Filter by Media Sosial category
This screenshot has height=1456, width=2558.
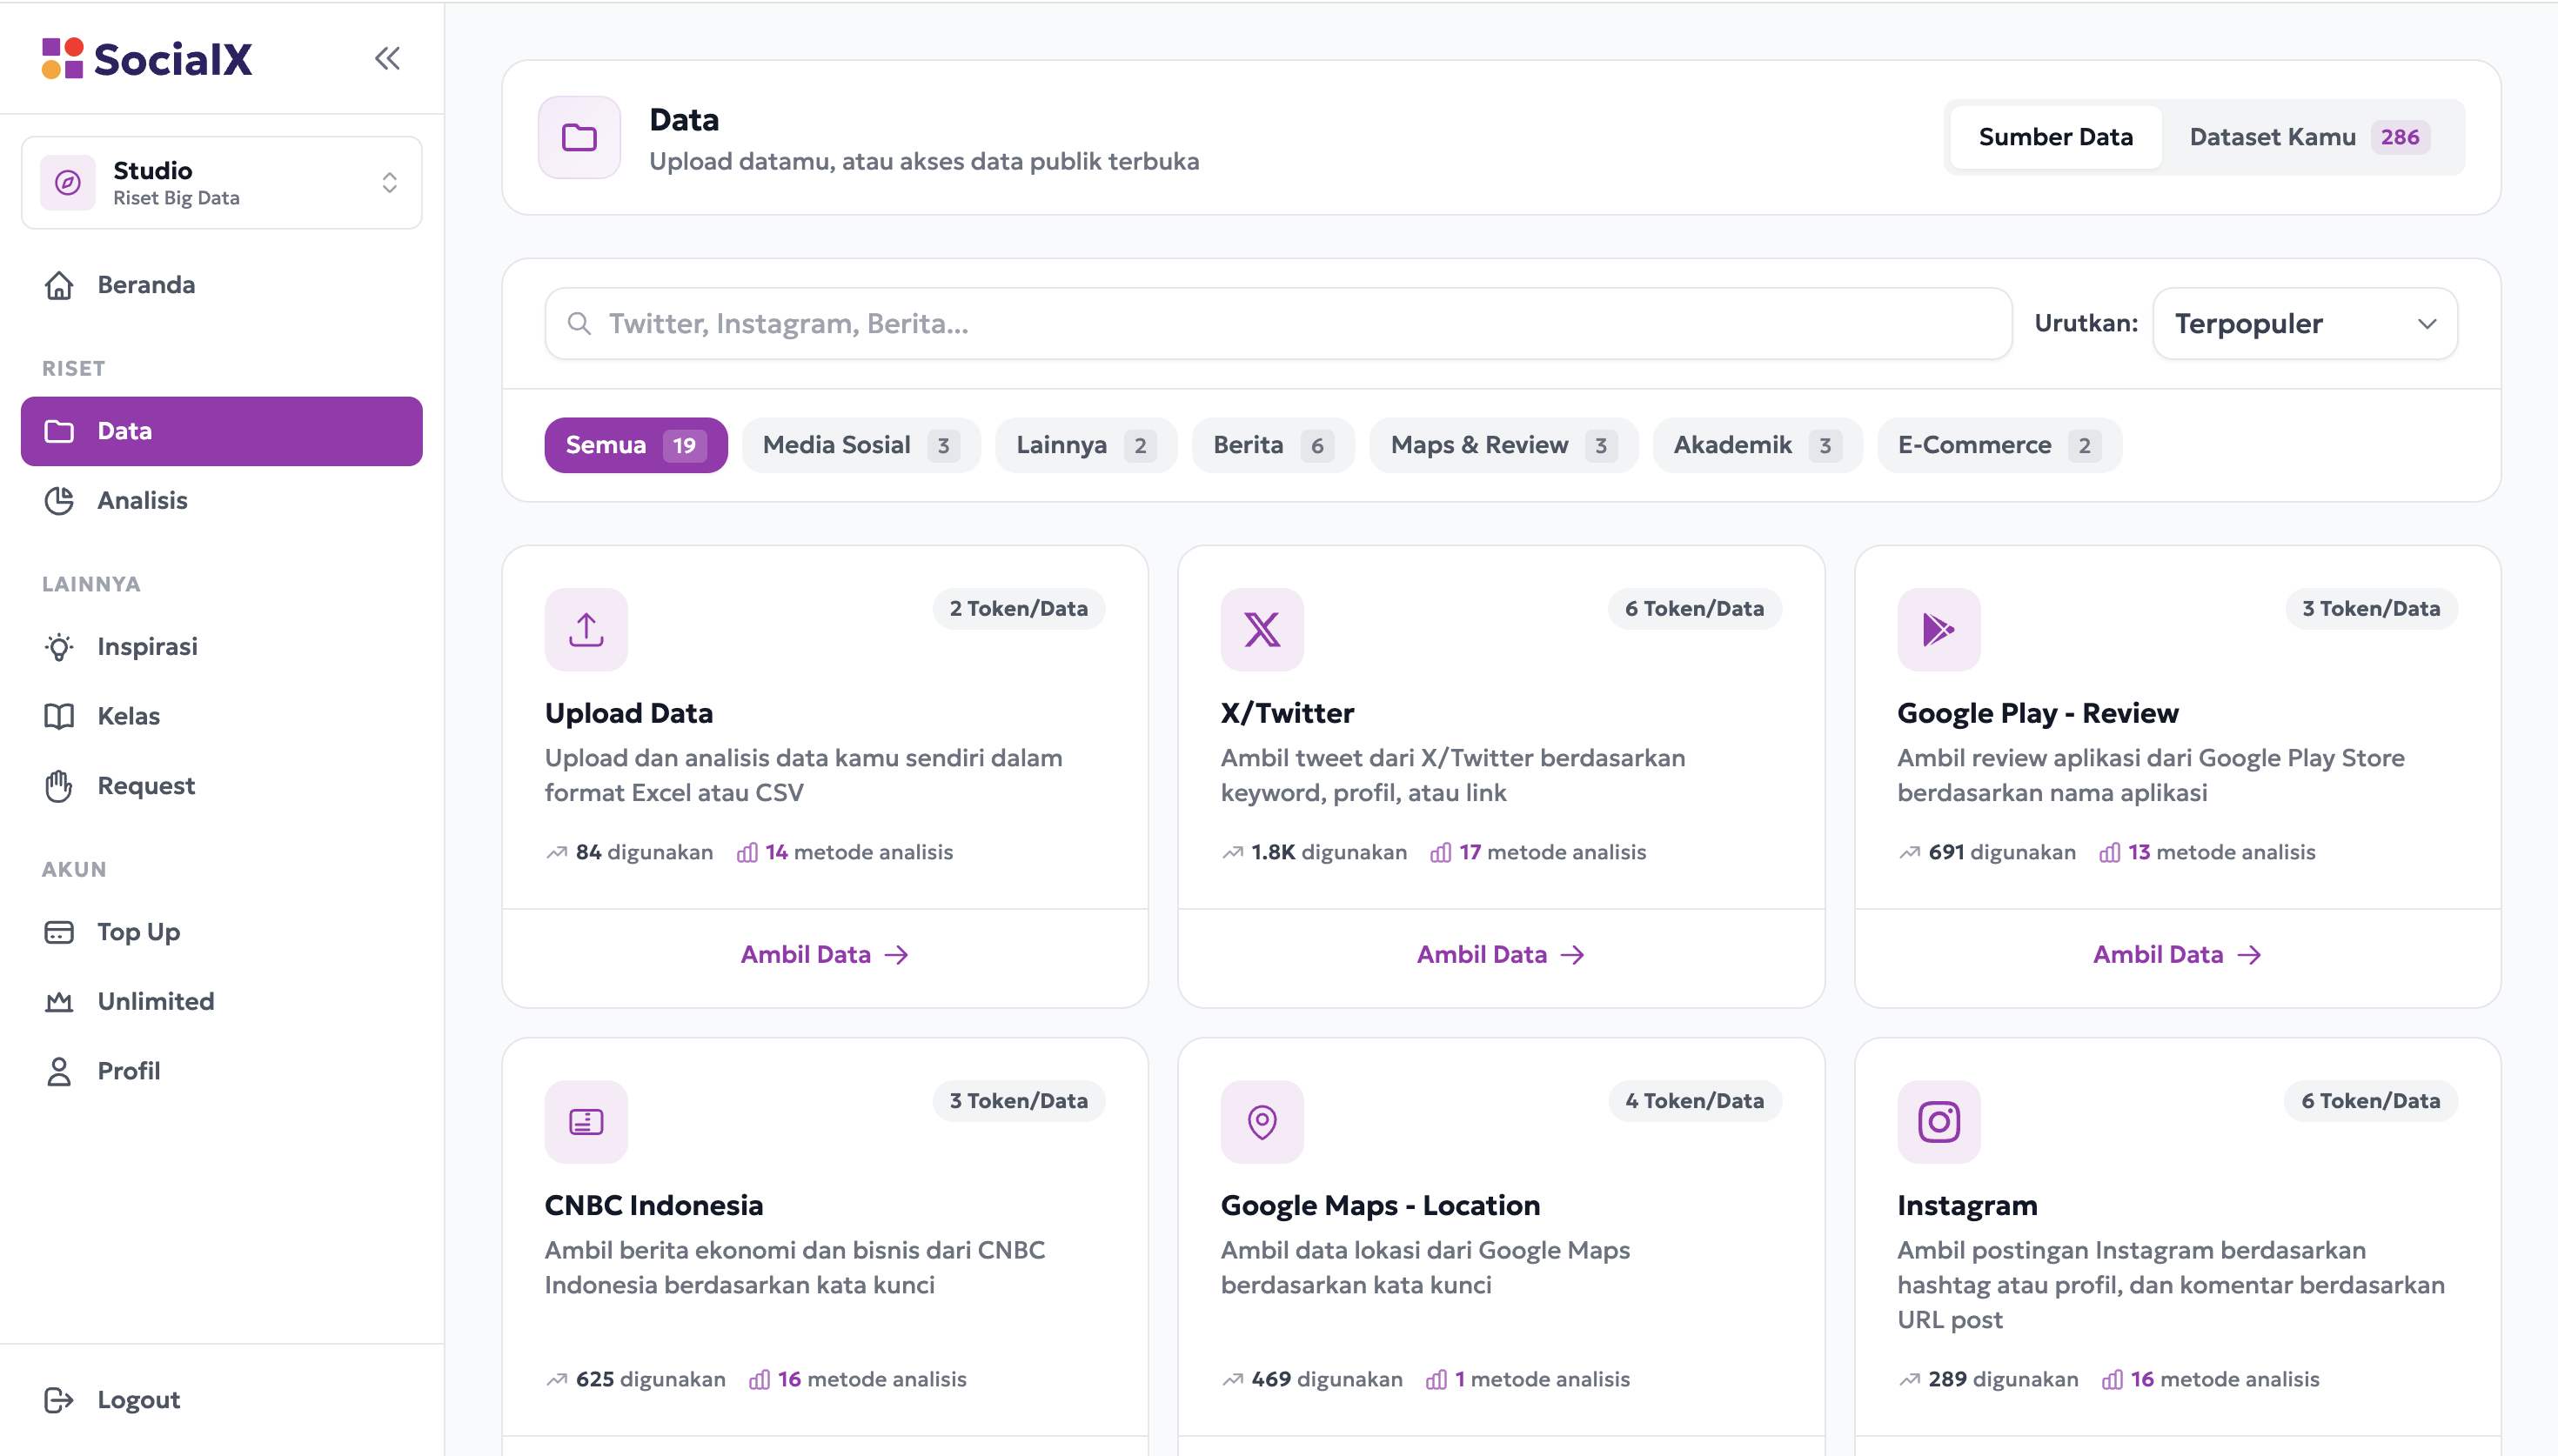point(860,445)
